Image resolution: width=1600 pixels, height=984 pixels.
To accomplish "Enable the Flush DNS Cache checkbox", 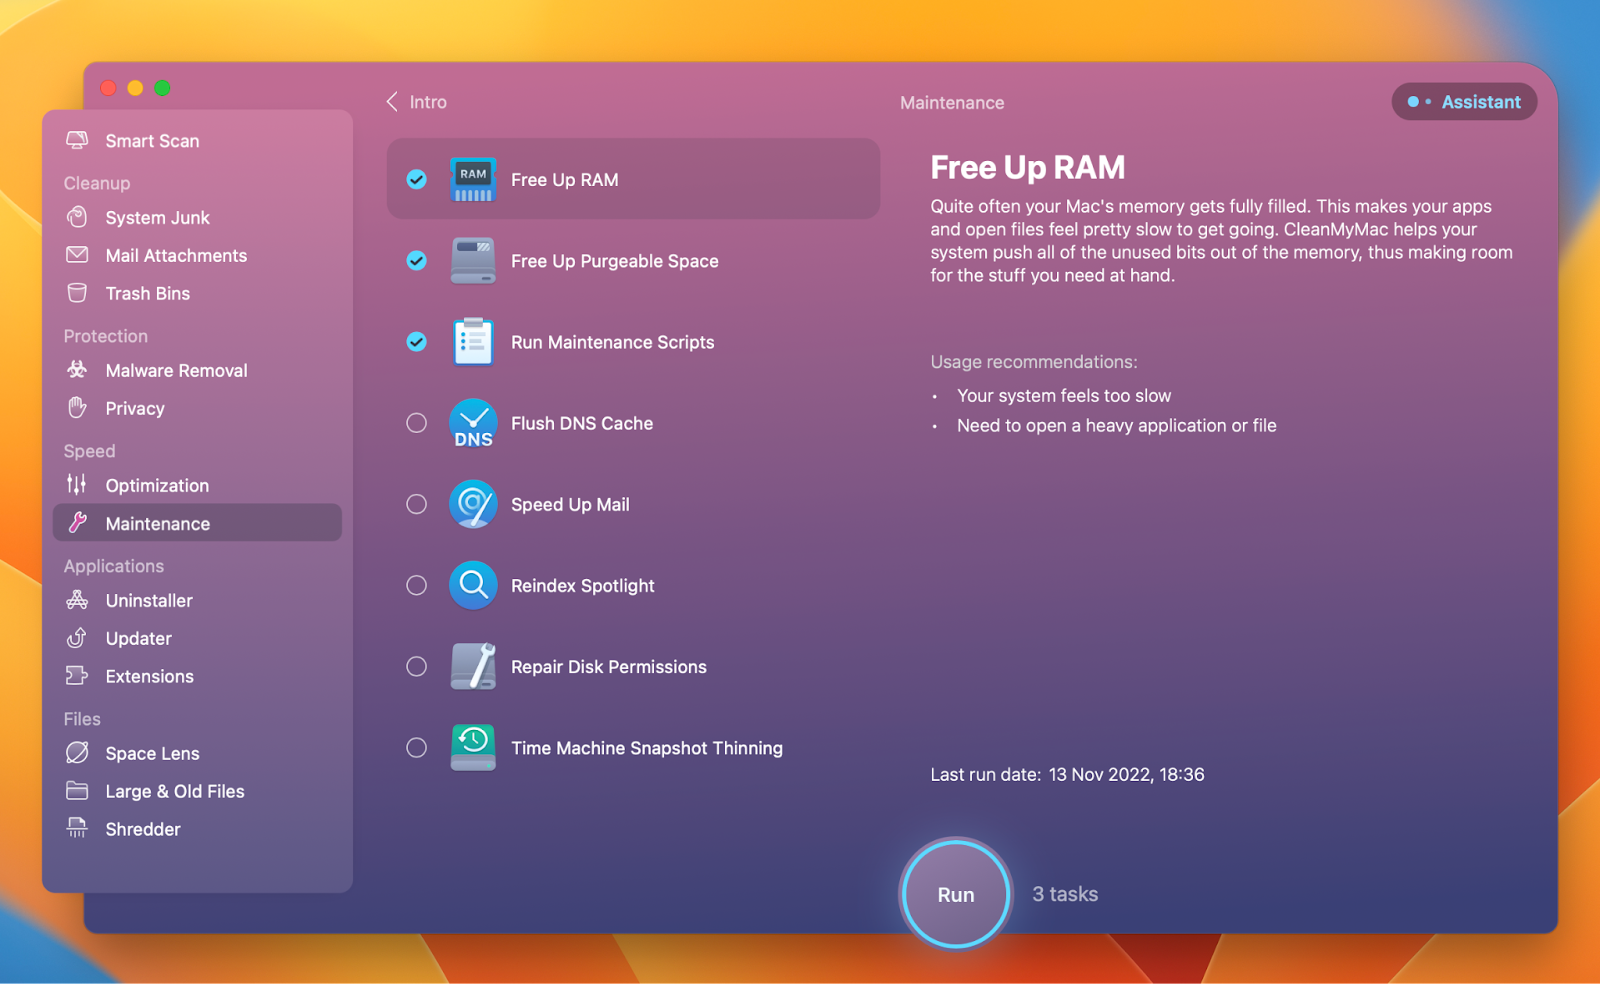I will [x=417, y=423].
